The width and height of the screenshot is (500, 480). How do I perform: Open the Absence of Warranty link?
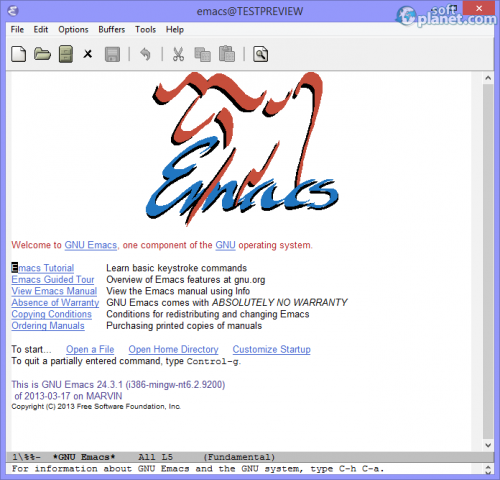55,303
